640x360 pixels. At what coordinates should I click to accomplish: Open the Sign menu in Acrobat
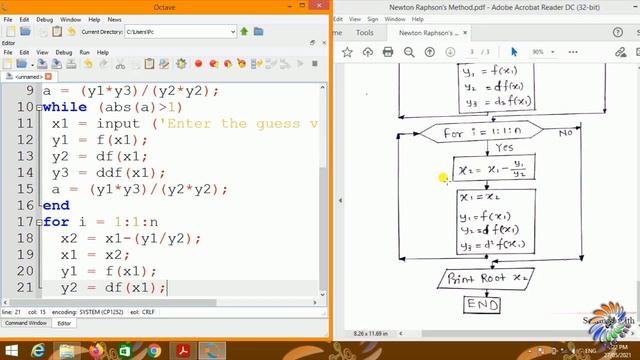point(373,19)
